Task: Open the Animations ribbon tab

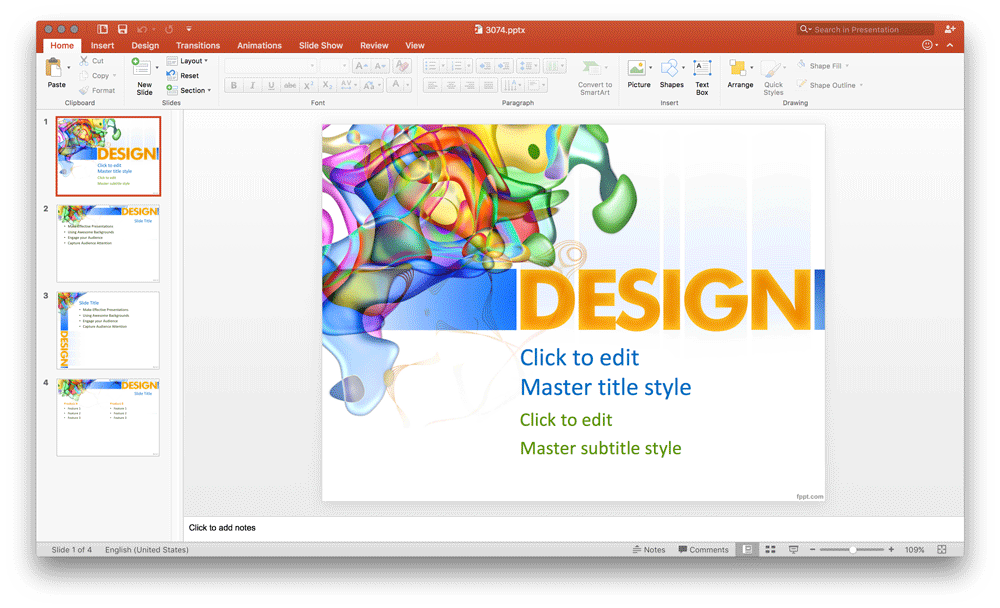Action: click(x=259, y=45)
